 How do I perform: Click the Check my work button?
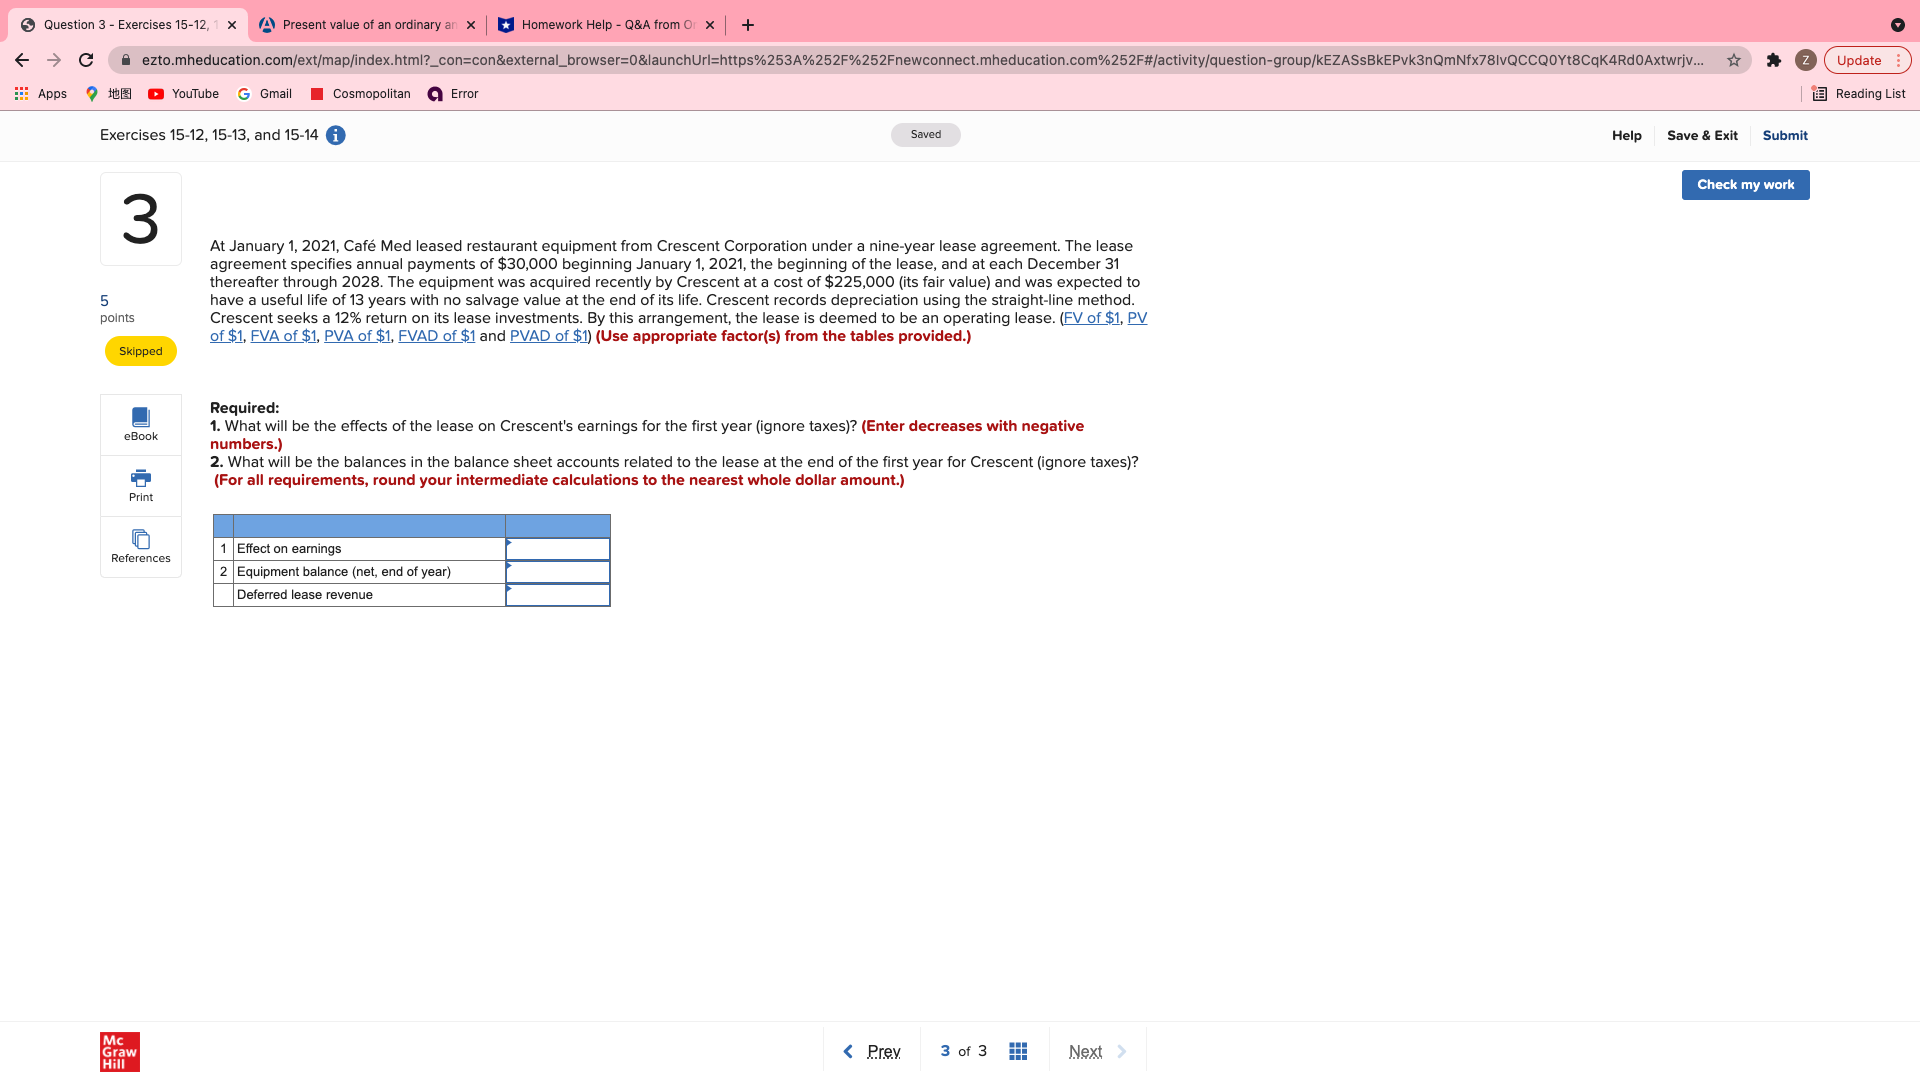[x=1744, y=184]
